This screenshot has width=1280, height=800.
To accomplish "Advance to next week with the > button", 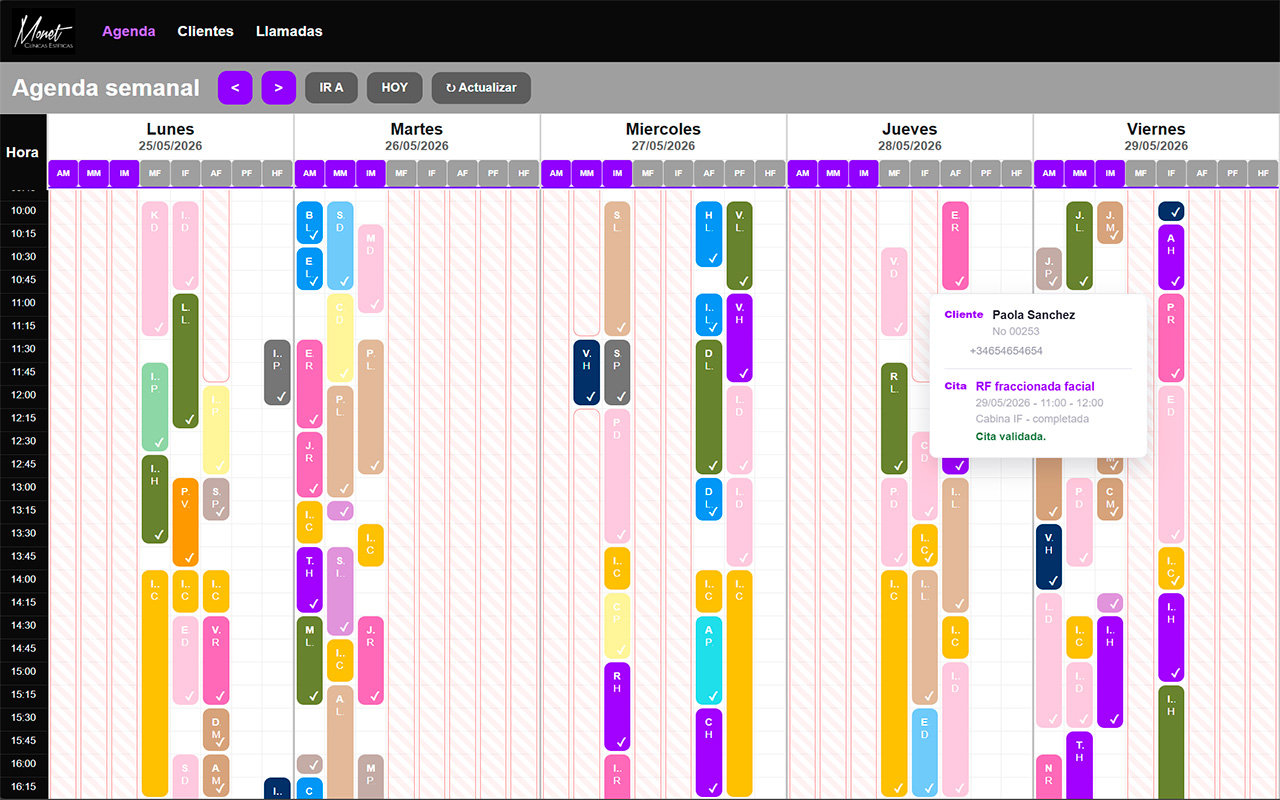I will click(279, 88).
